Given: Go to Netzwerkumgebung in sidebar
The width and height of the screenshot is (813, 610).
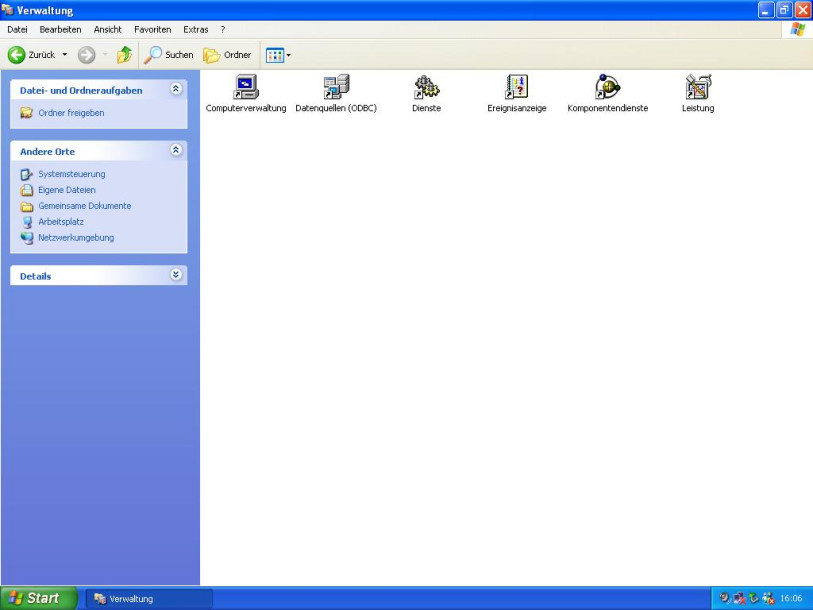Looking at the screenshot, I should click(75, 238).
